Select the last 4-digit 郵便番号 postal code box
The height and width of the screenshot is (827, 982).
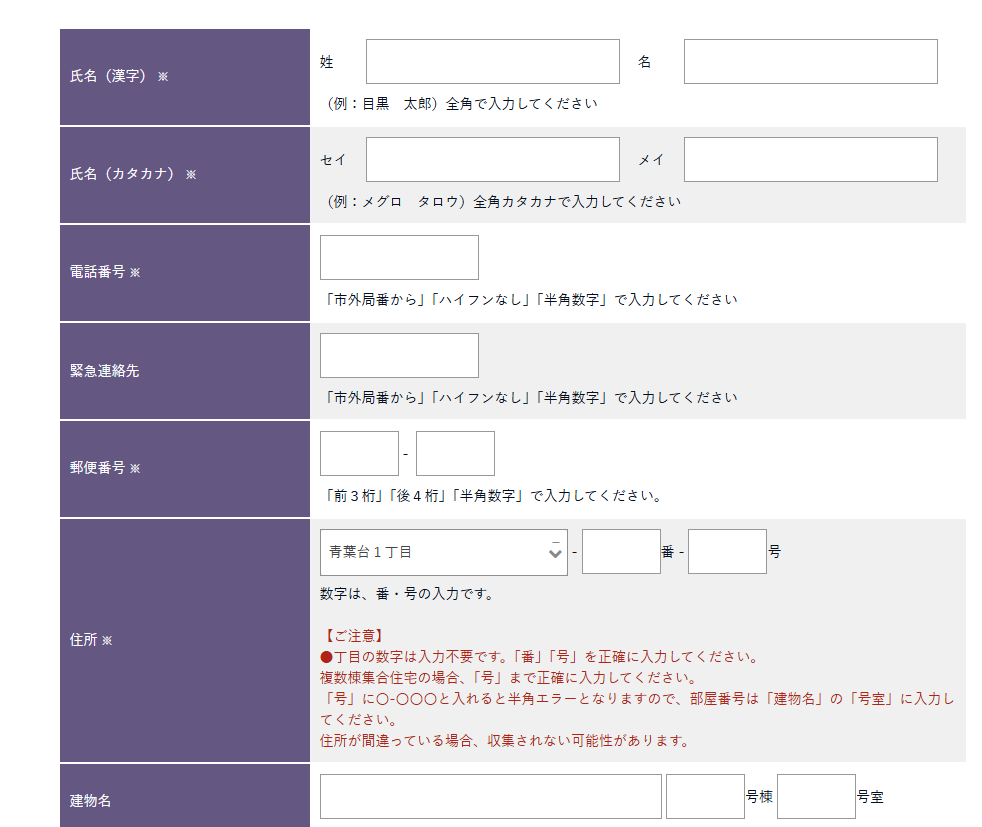click(455, 454)
